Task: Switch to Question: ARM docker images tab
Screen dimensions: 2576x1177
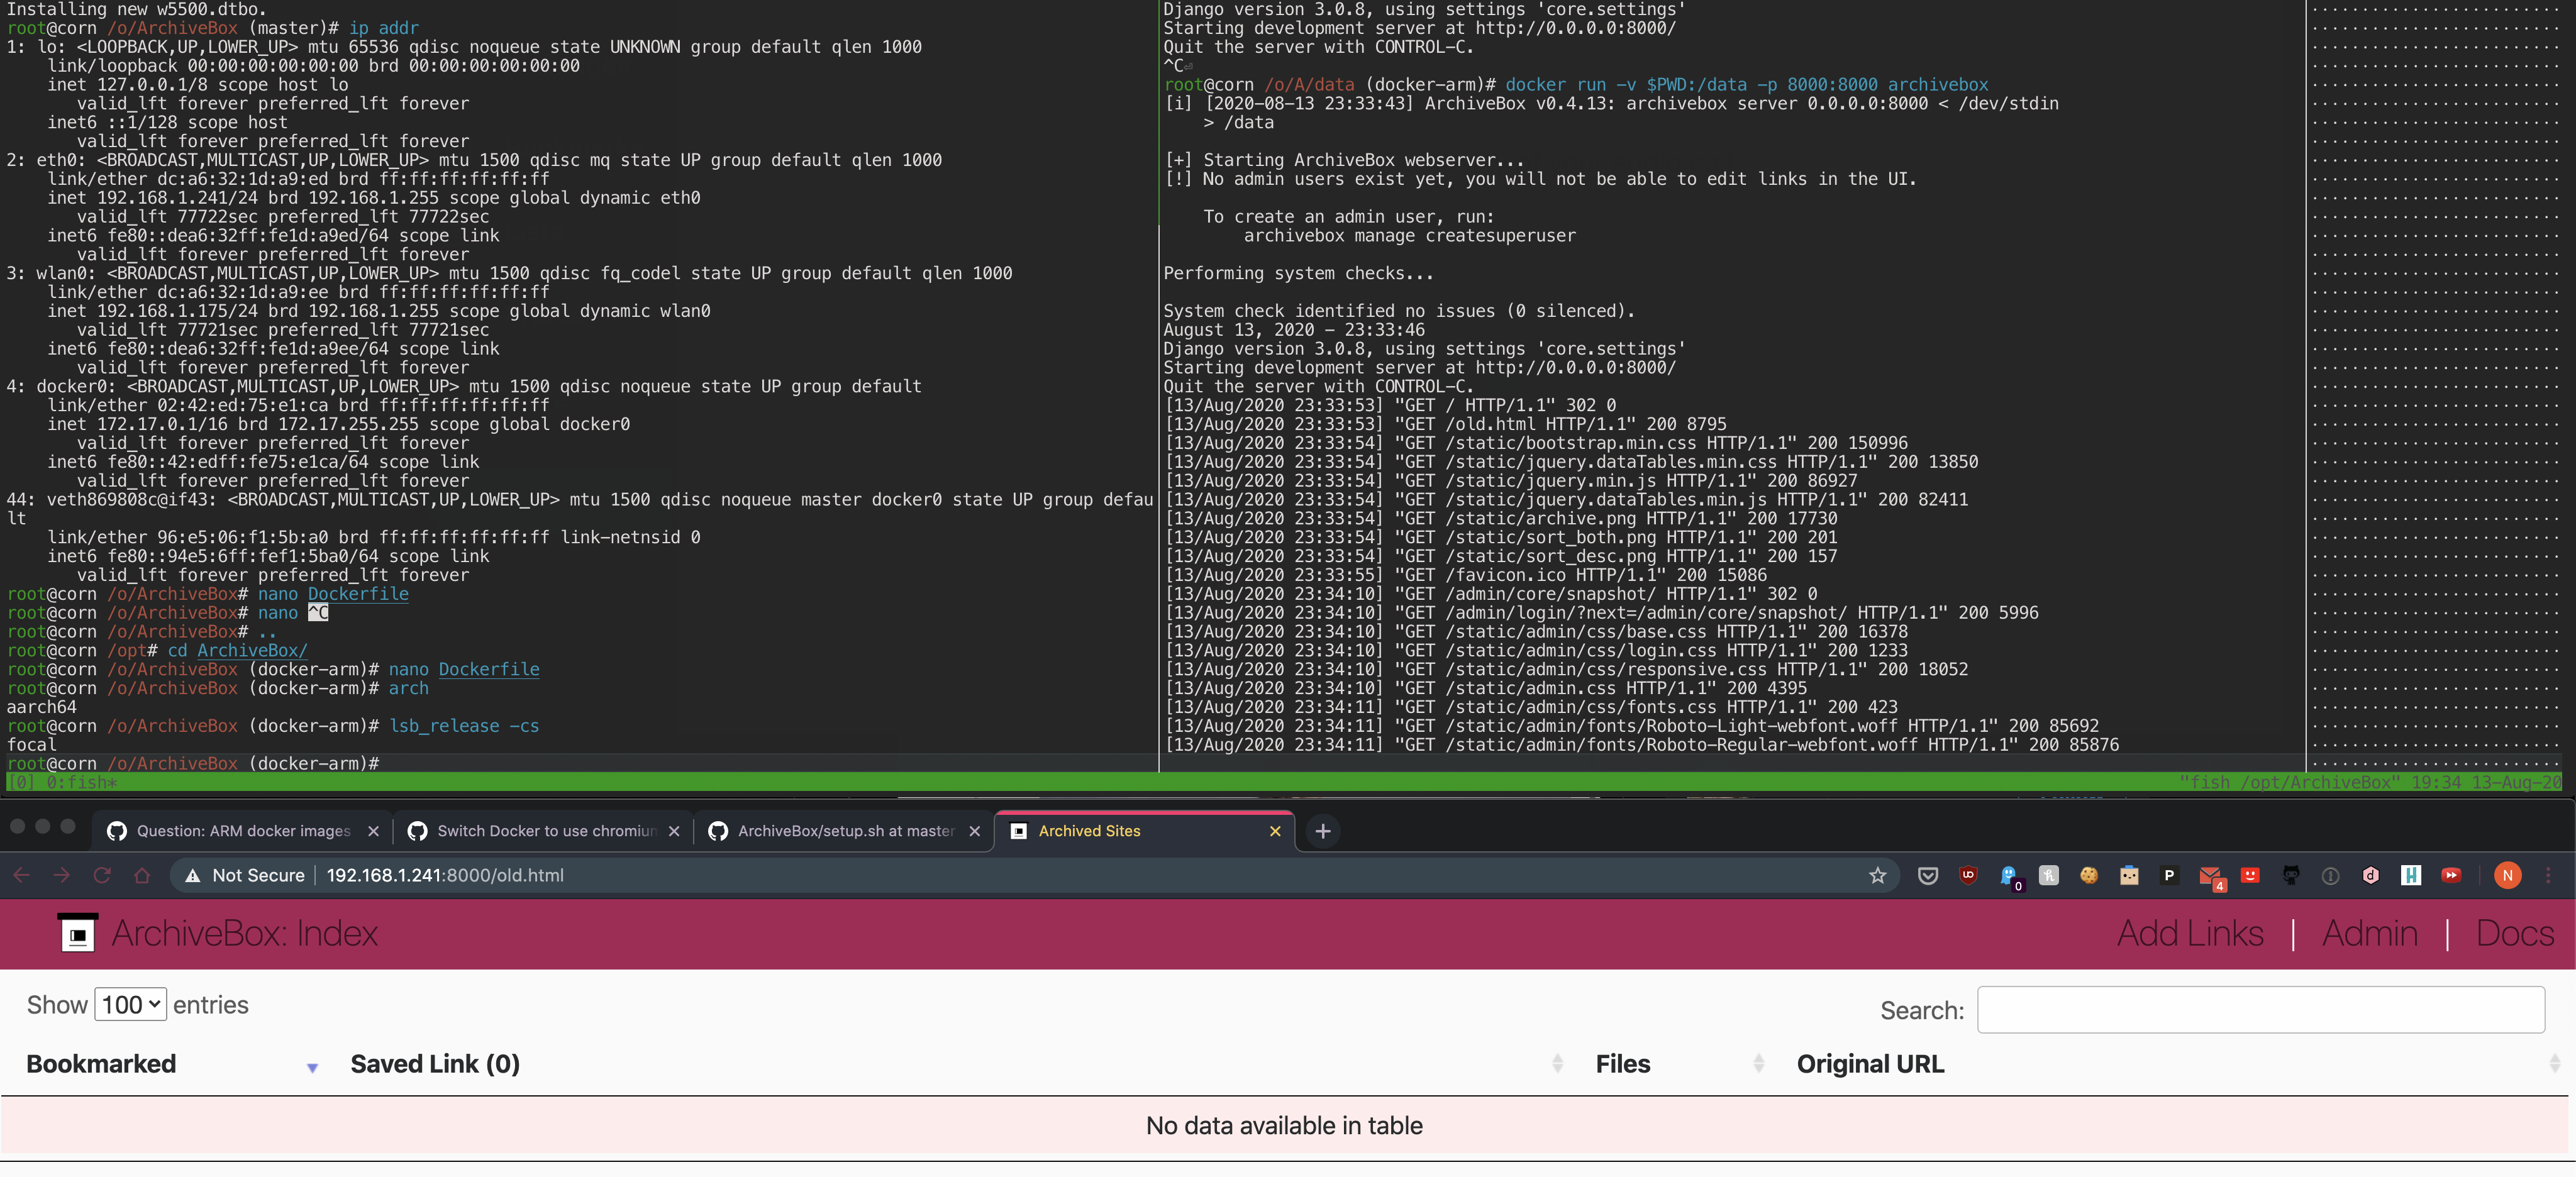Action: (243, 831)
